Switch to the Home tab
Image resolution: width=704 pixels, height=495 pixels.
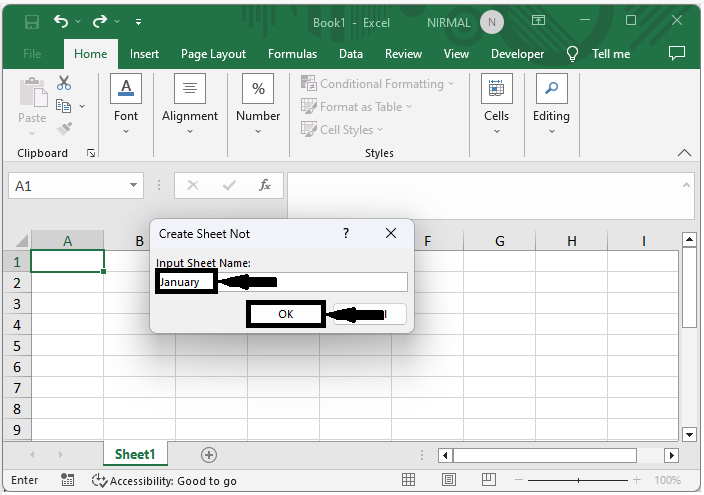91,54
